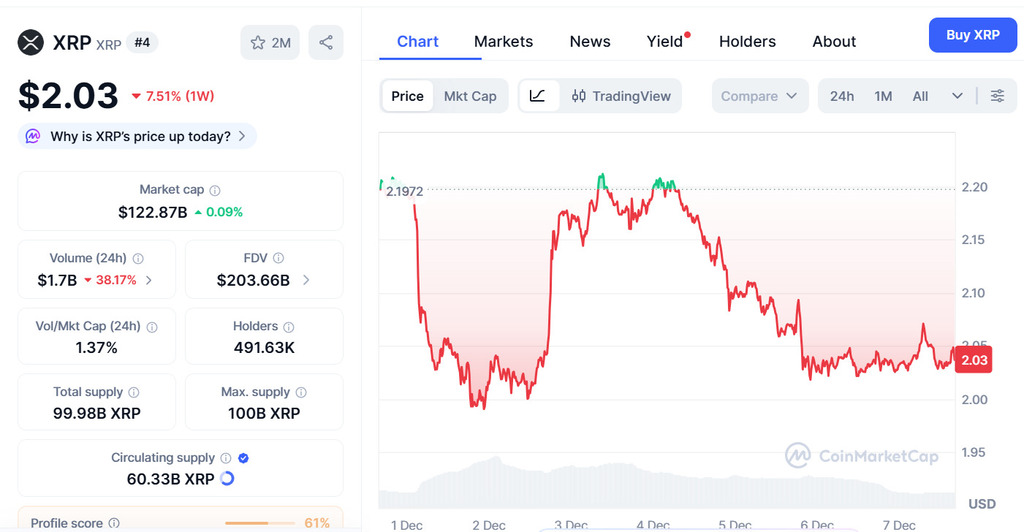Open the Markets tab
This screenshot has height=532, width=1024.
[x=503, y=41]
